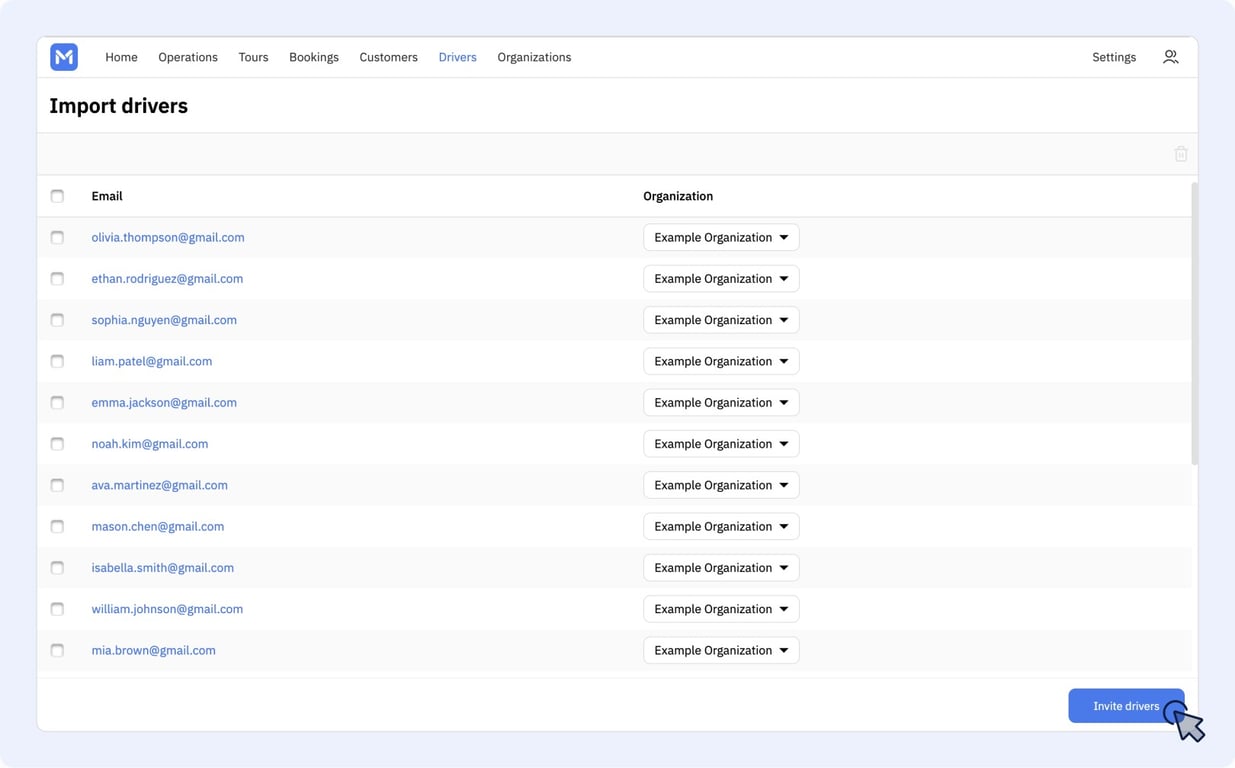Select isabella.smith@gmail.com row checkbox
Screen dimensions: 1235x768
coord(57,568)
